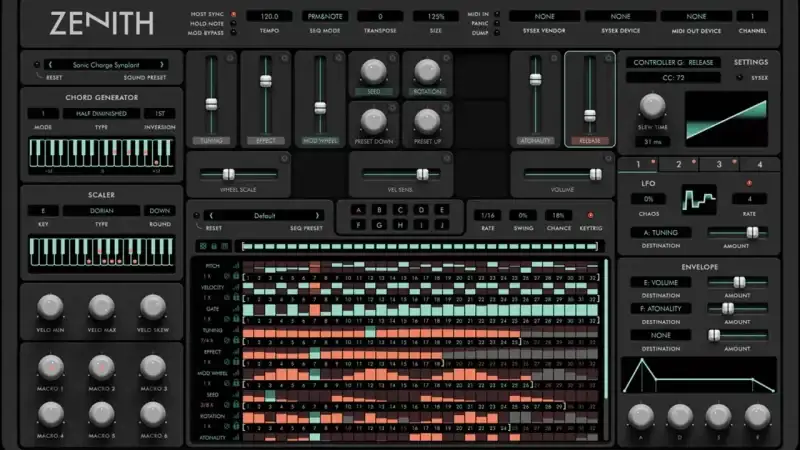The height and width of the screenshot is (450, 800).
Task: Click the loop icon on the Tuning lane
Action: click(227, 340)
